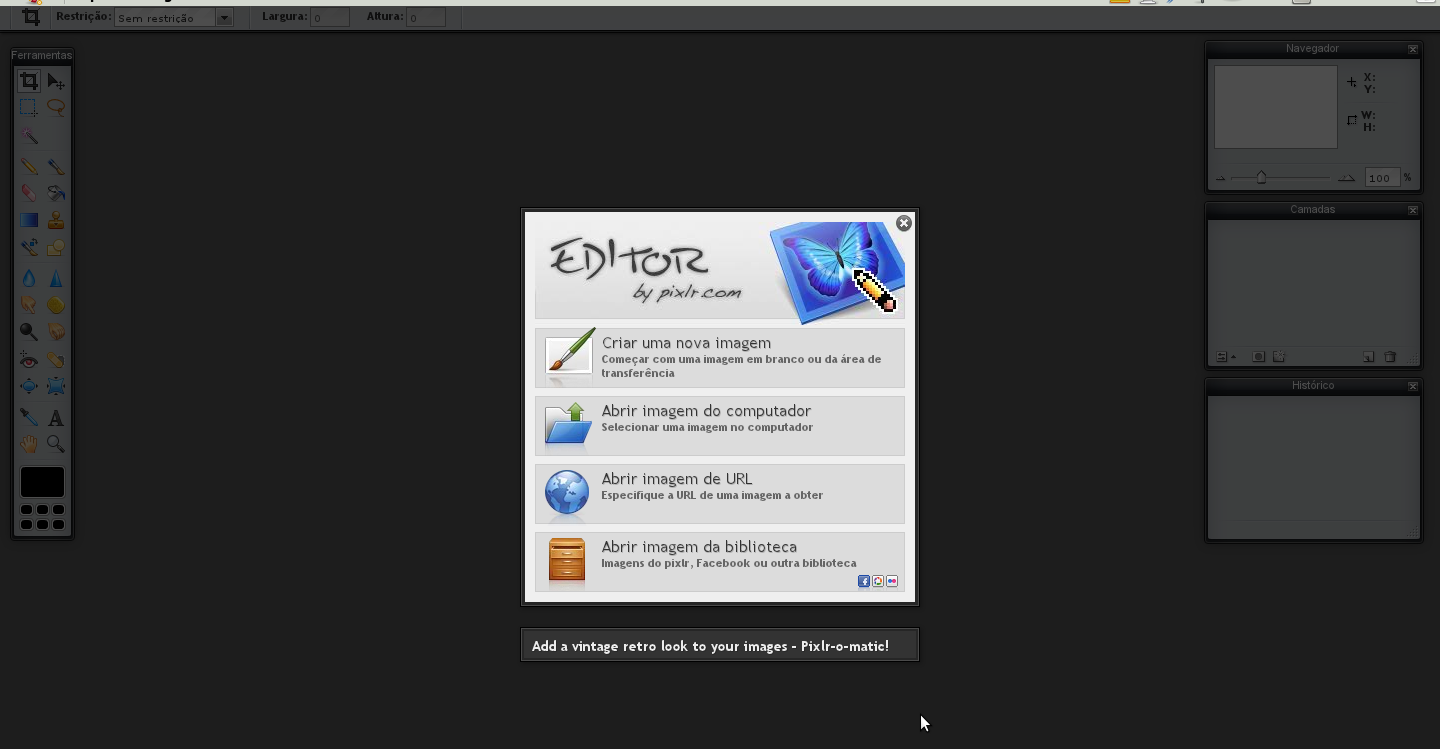Select the Sponge tool

point(56,305)
